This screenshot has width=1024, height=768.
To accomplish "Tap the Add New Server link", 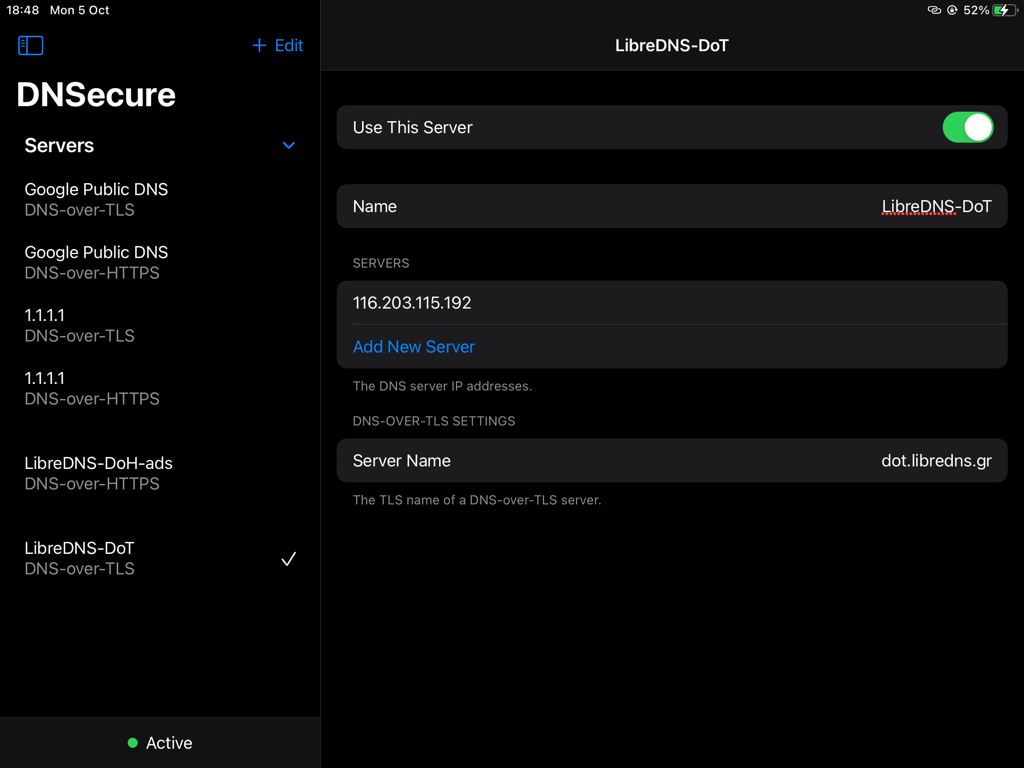I will [414, 347].
